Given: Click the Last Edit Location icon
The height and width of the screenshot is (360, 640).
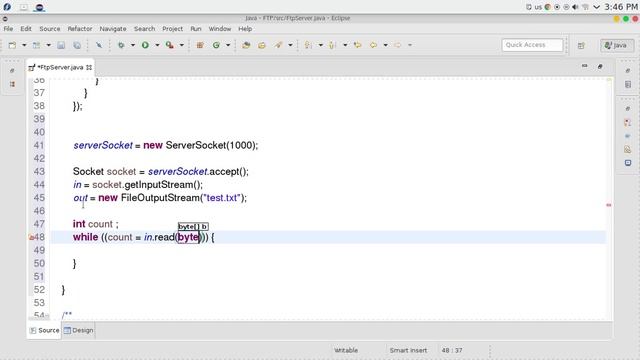Looking at the screenshot, I should click(x=358, y=45).
